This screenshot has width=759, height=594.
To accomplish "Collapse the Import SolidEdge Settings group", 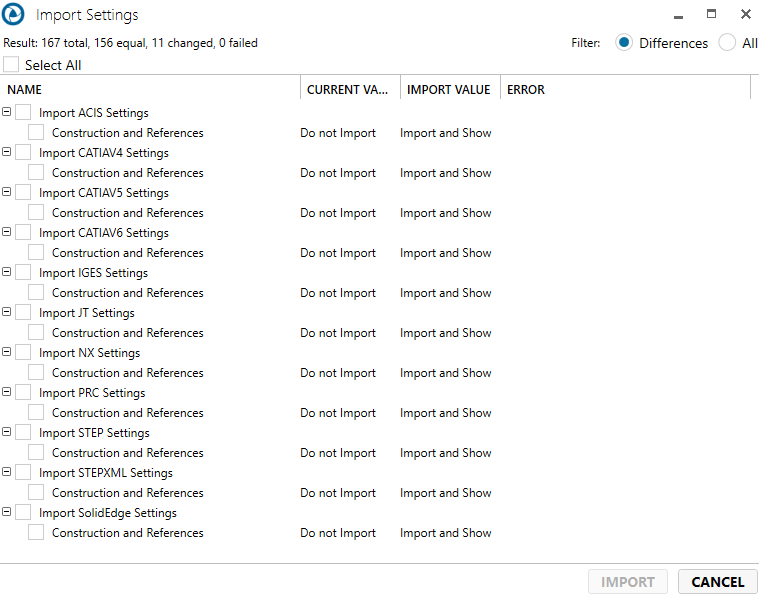I will tap(7, 512).
